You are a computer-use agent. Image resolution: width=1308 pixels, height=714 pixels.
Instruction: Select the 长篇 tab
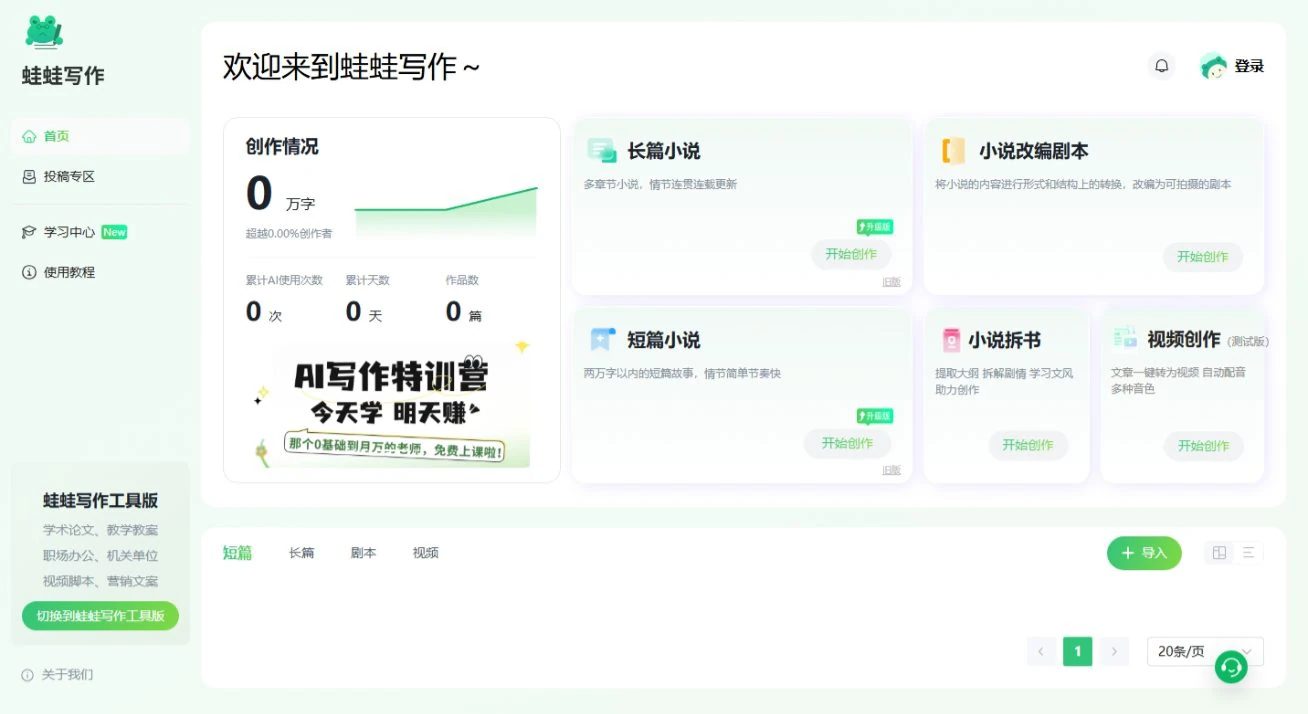[x=301, y=553]
